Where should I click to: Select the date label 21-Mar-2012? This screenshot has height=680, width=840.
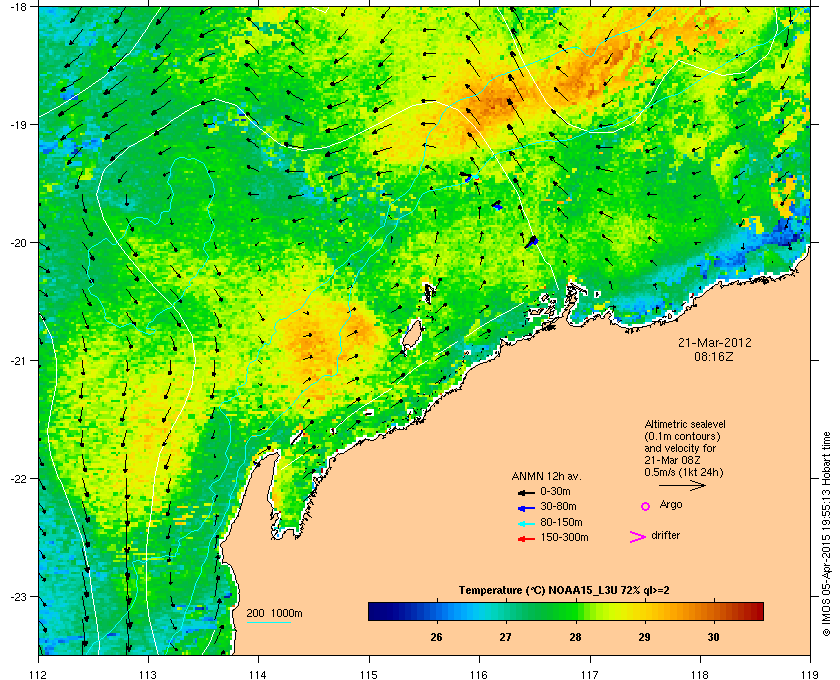(x=715, y=343)
